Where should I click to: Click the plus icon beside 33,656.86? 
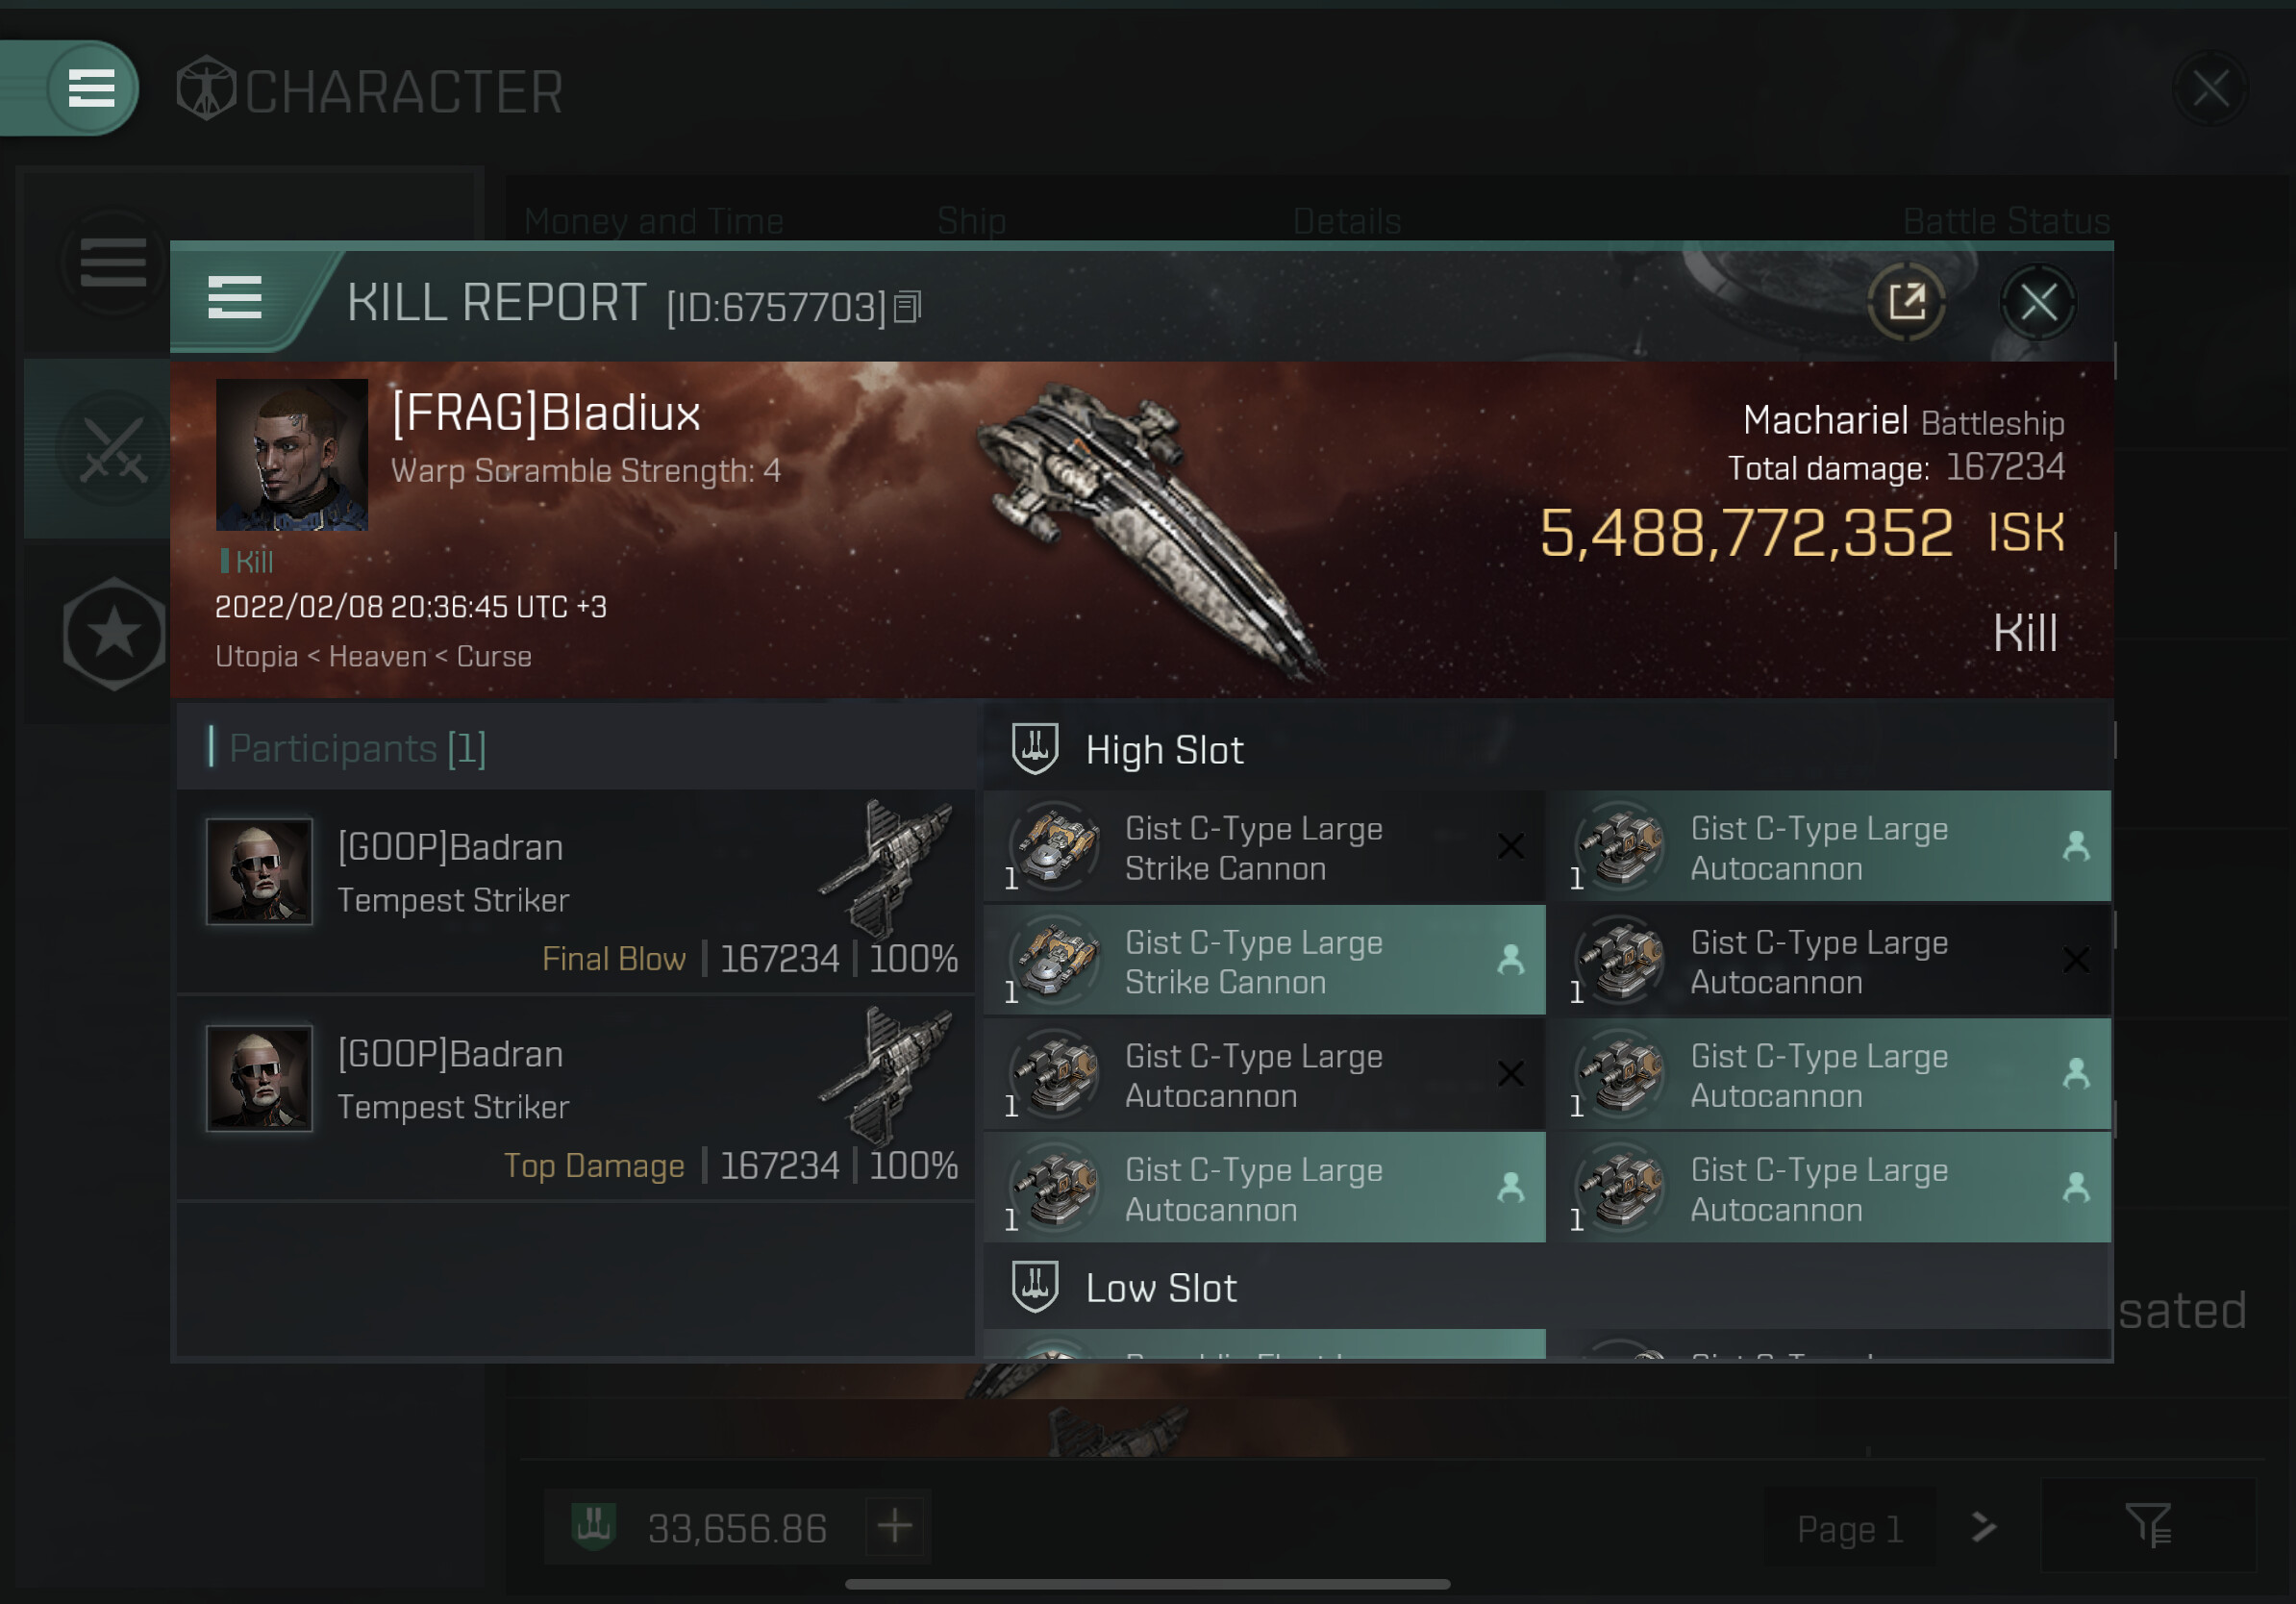click(x=894, y=1526)
